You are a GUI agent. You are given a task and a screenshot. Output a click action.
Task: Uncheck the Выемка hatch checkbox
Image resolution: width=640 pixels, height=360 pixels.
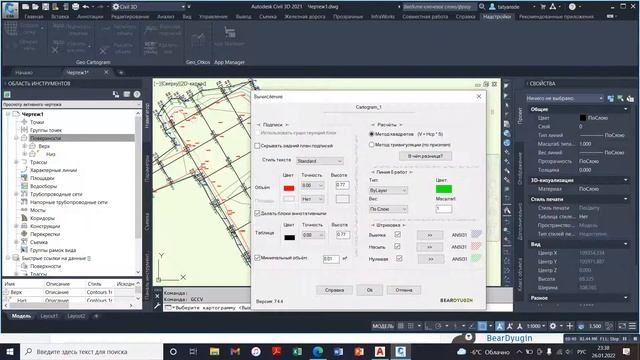pyautogui.click(x=398, y=235)
